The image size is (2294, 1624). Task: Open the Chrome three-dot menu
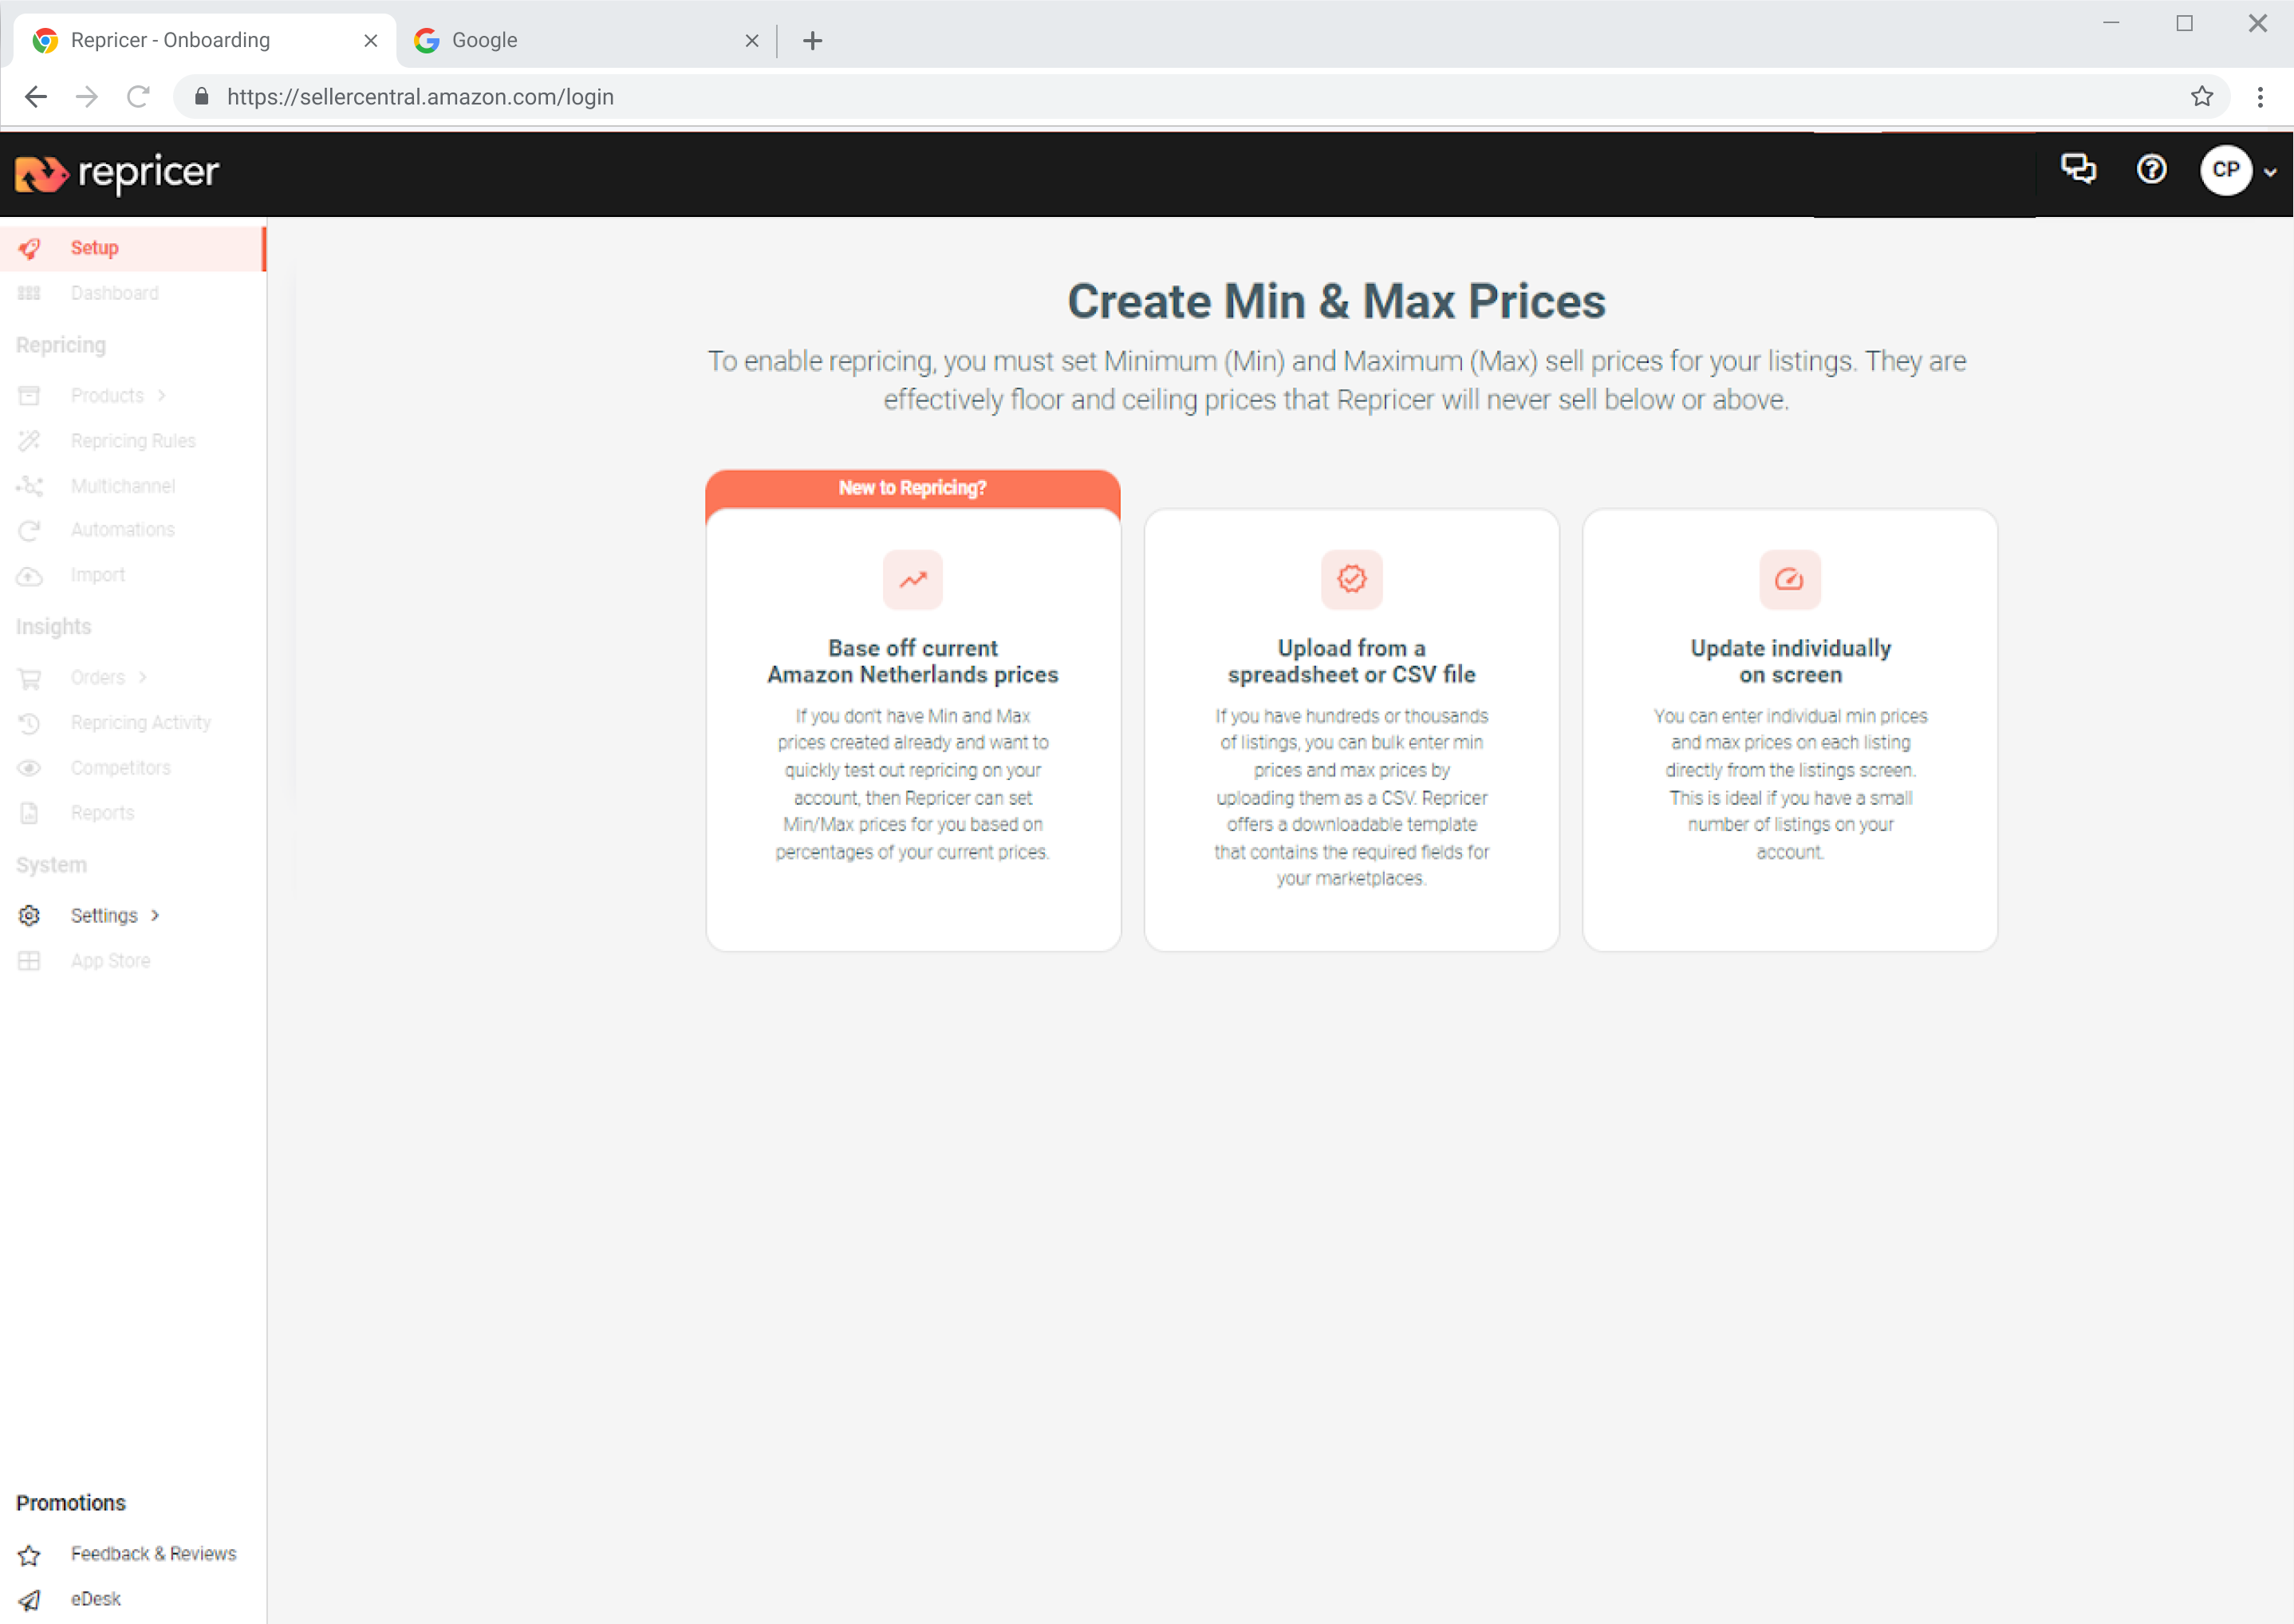pyautogui.click(x=2260, y=97)
